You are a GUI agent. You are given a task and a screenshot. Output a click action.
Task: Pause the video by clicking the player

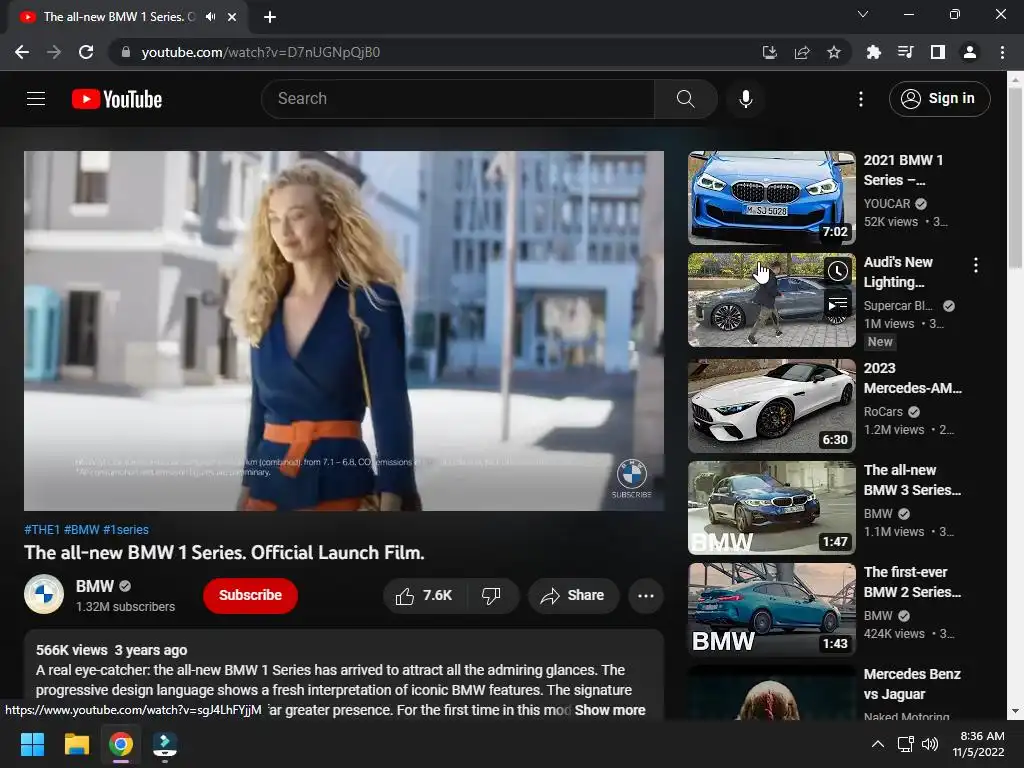point(344,330)
